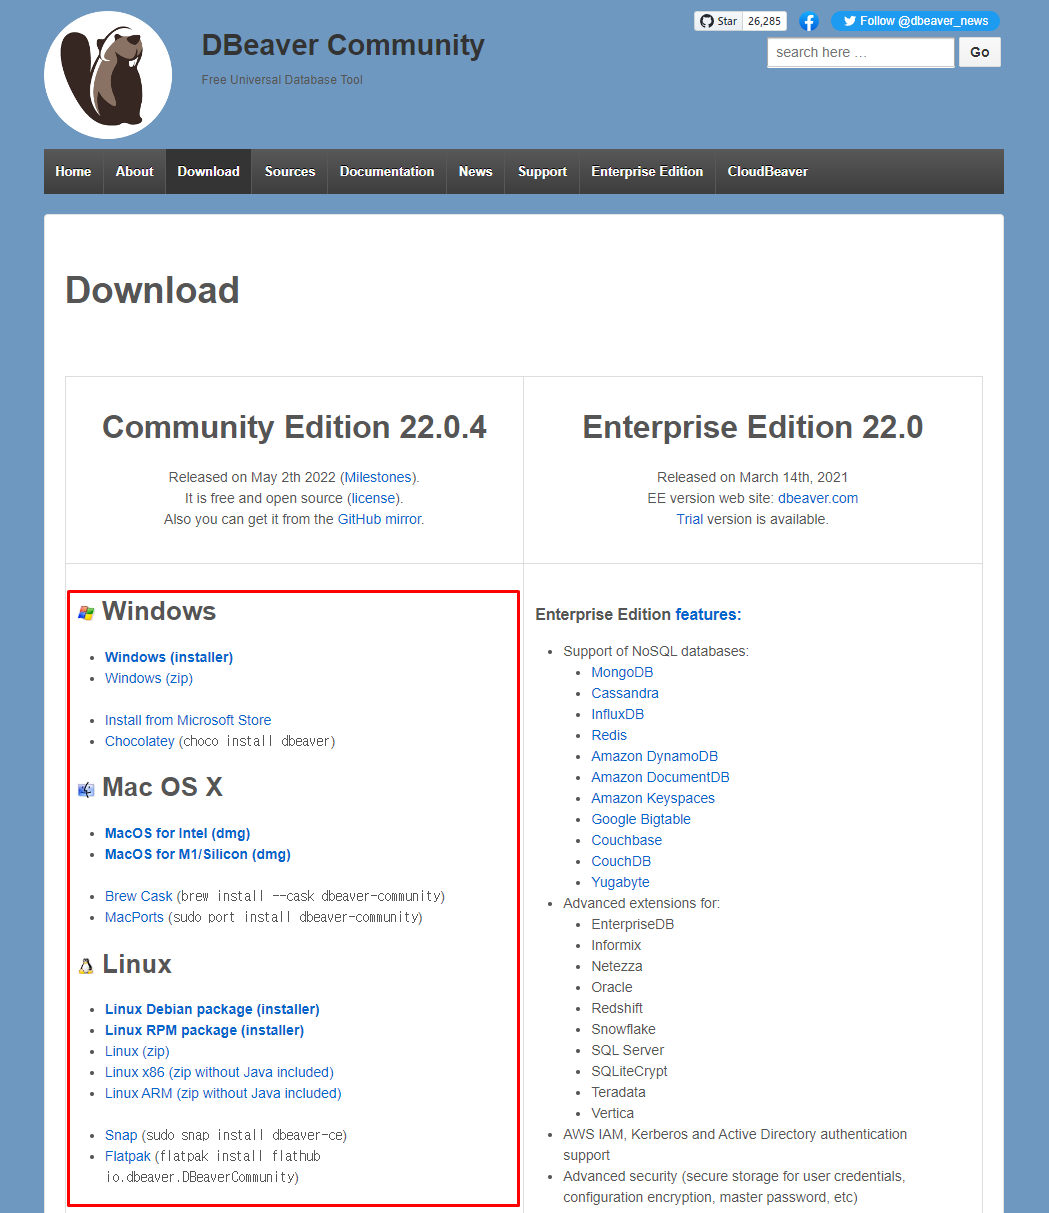Click the 'Community Edition 22.0.4' heading

294,427
